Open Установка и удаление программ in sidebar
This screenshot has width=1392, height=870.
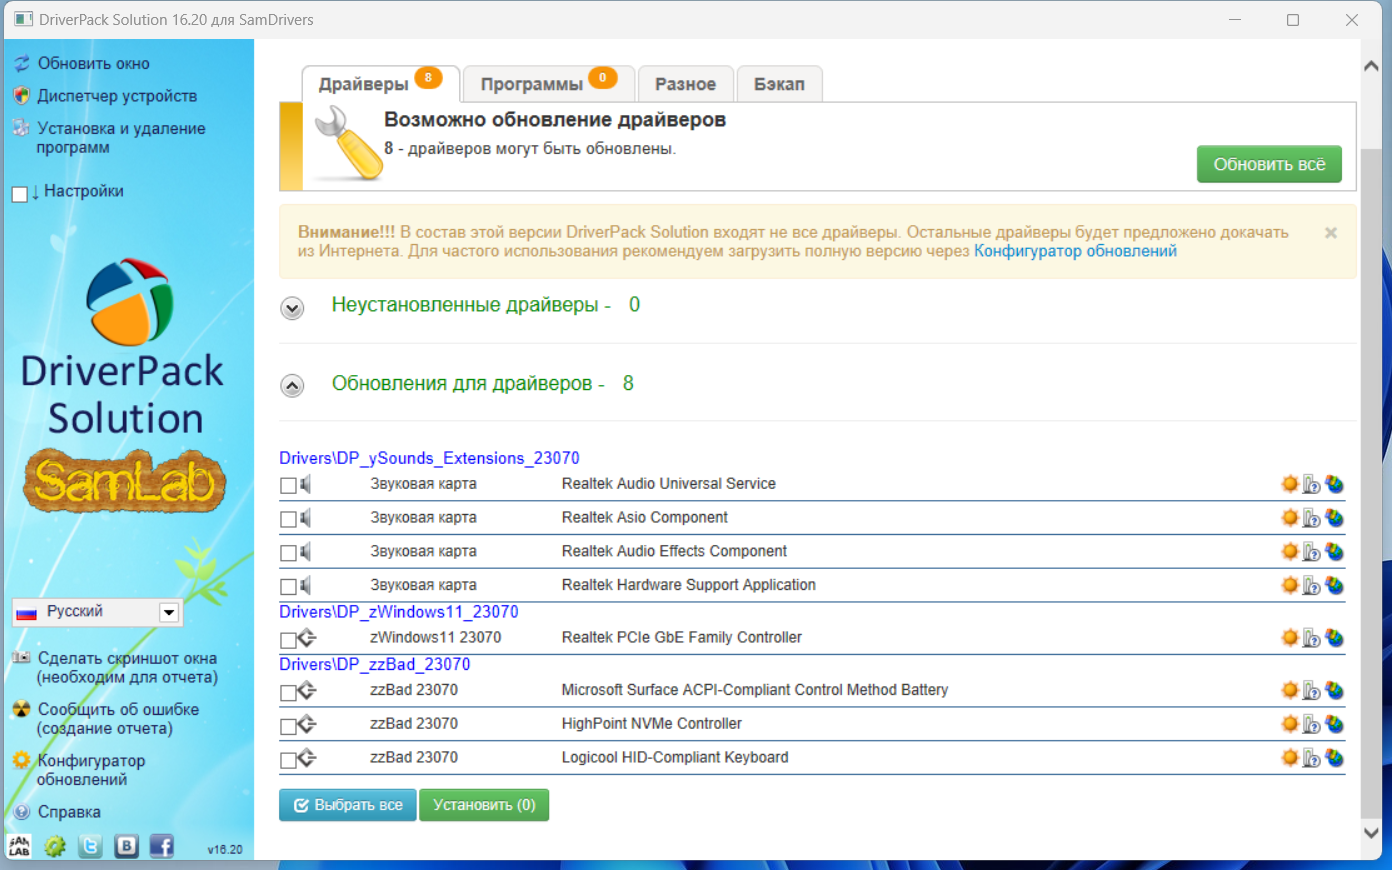[x=120, y=138]
